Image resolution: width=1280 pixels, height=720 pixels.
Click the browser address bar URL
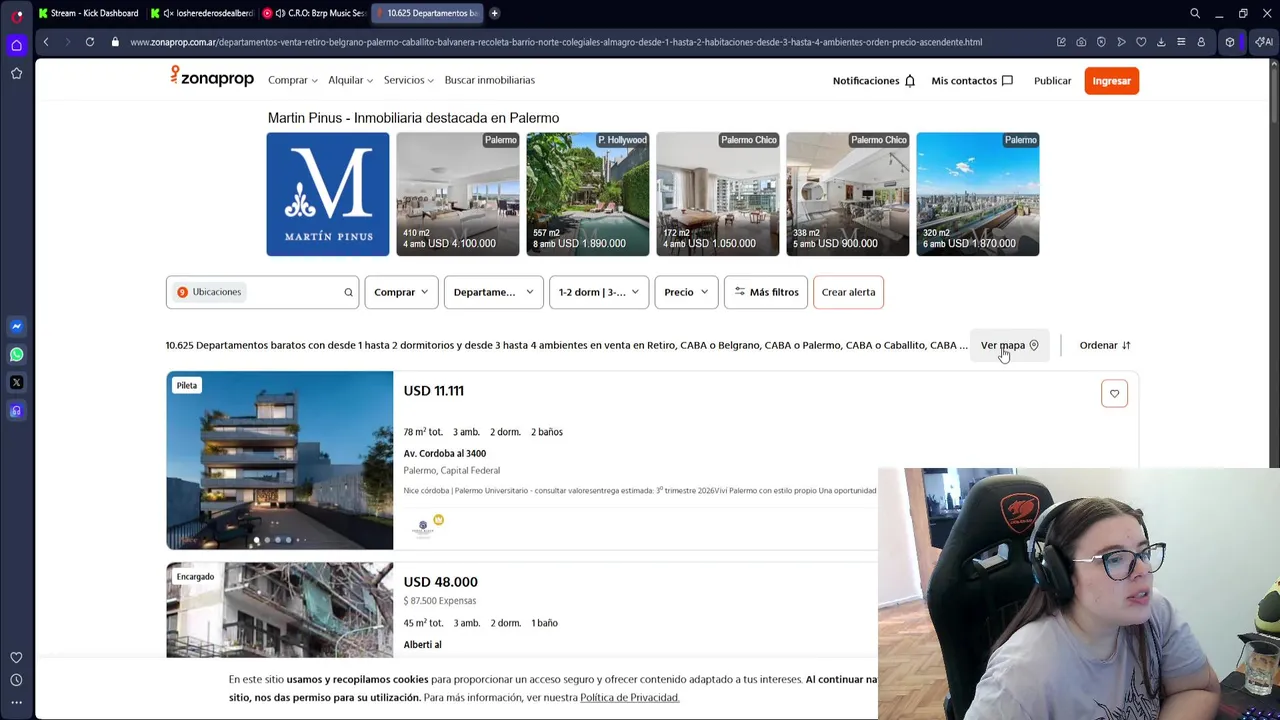click(556, 42)
